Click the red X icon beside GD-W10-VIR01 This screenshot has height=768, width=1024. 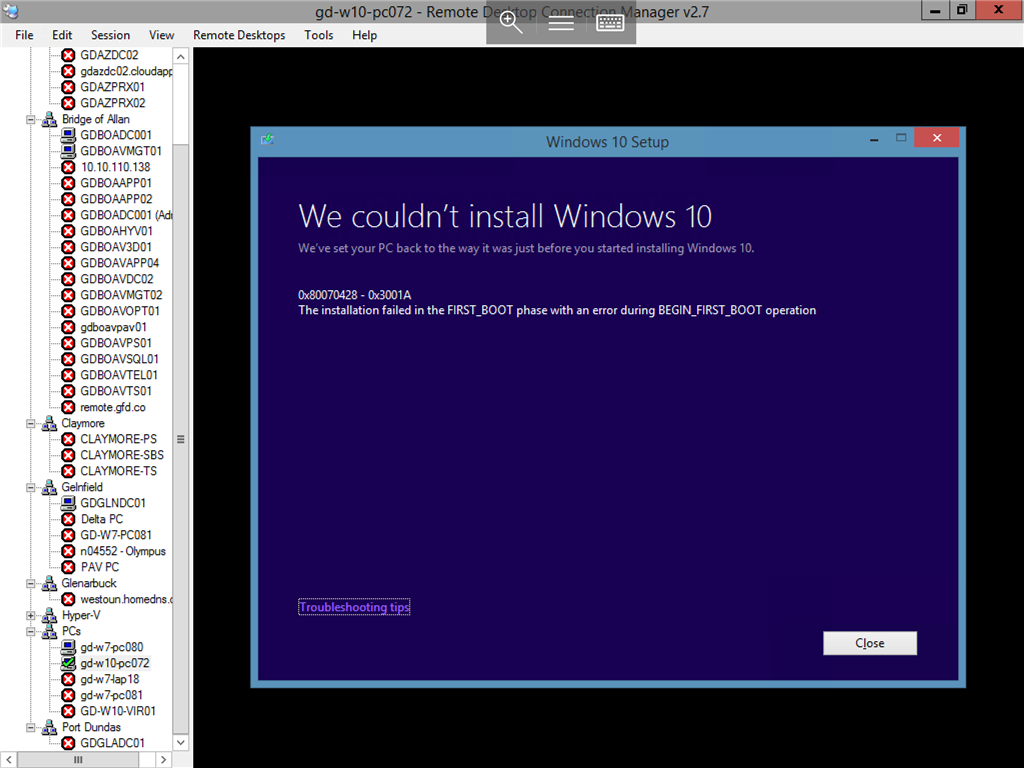click(x=68, y=711)
